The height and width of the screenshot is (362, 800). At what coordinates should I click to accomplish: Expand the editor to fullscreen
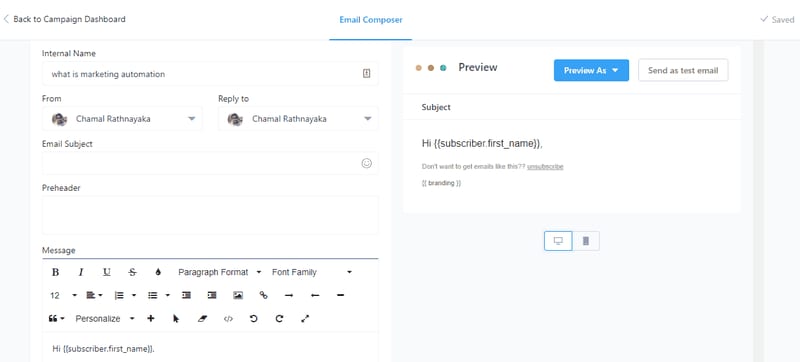pyautogui.click(x=305, y=319)
